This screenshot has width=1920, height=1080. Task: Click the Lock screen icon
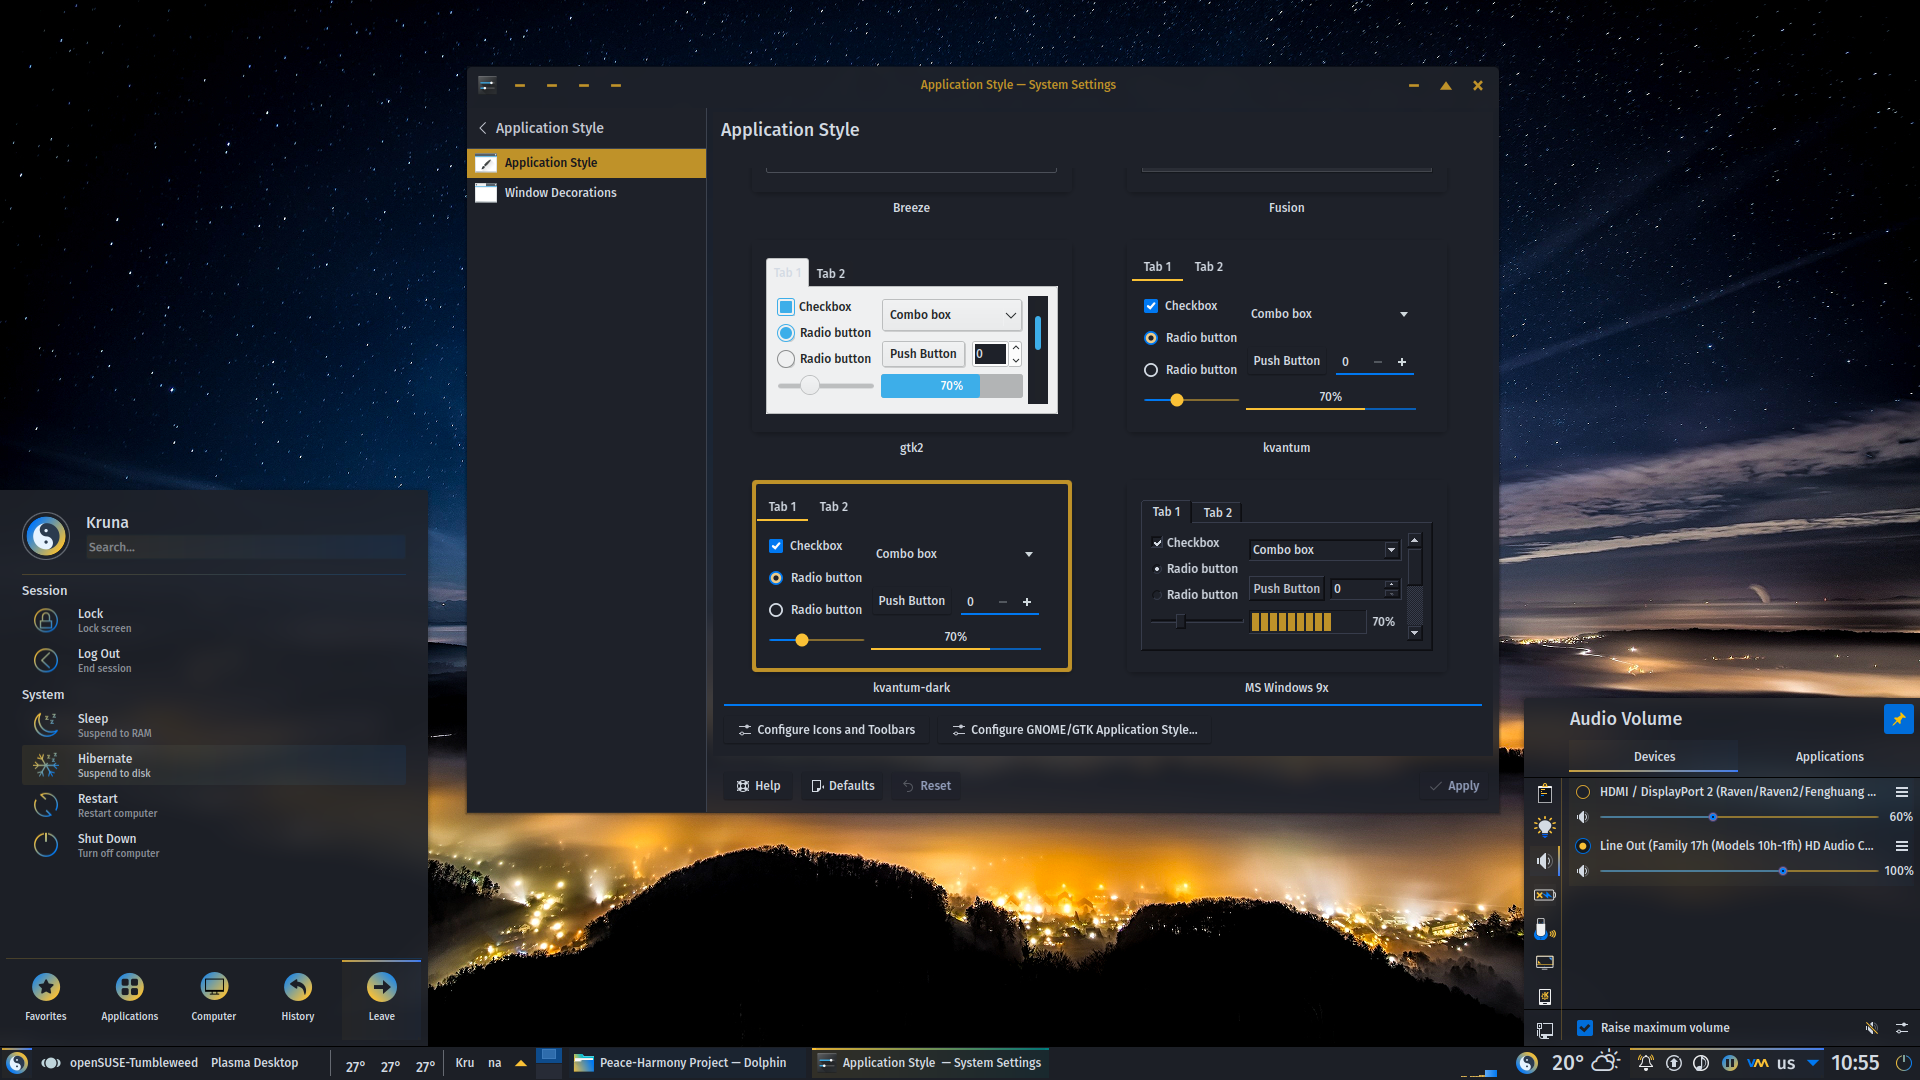46,621
